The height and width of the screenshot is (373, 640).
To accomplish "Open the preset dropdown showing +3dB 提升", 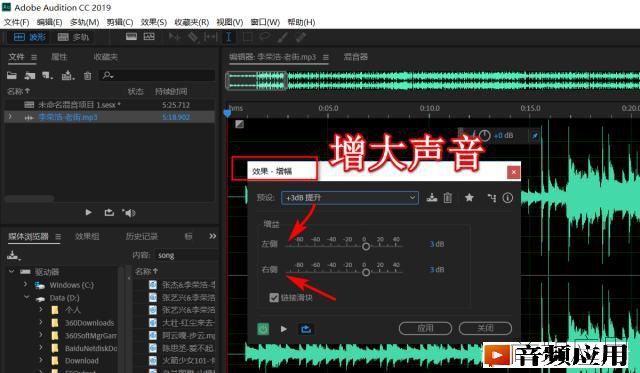I will click(350, 198).
